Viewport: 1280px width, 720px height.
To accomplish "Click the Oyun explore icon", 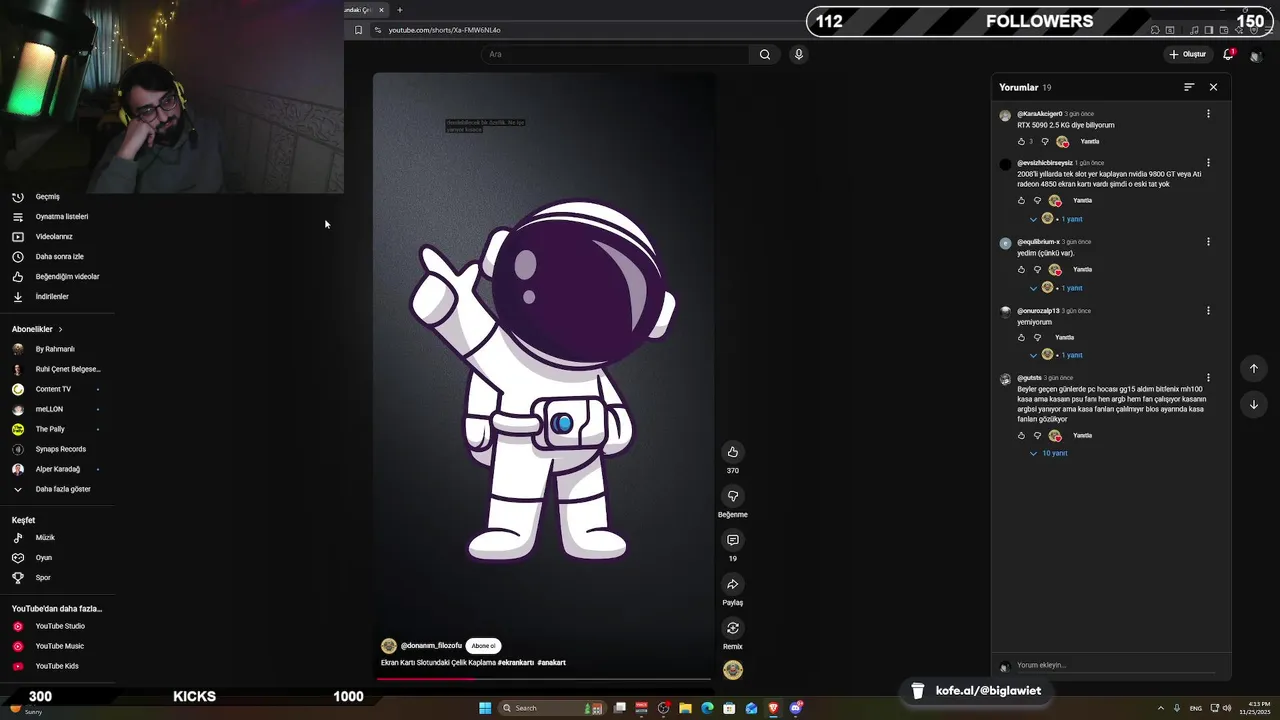I will 17,557.
